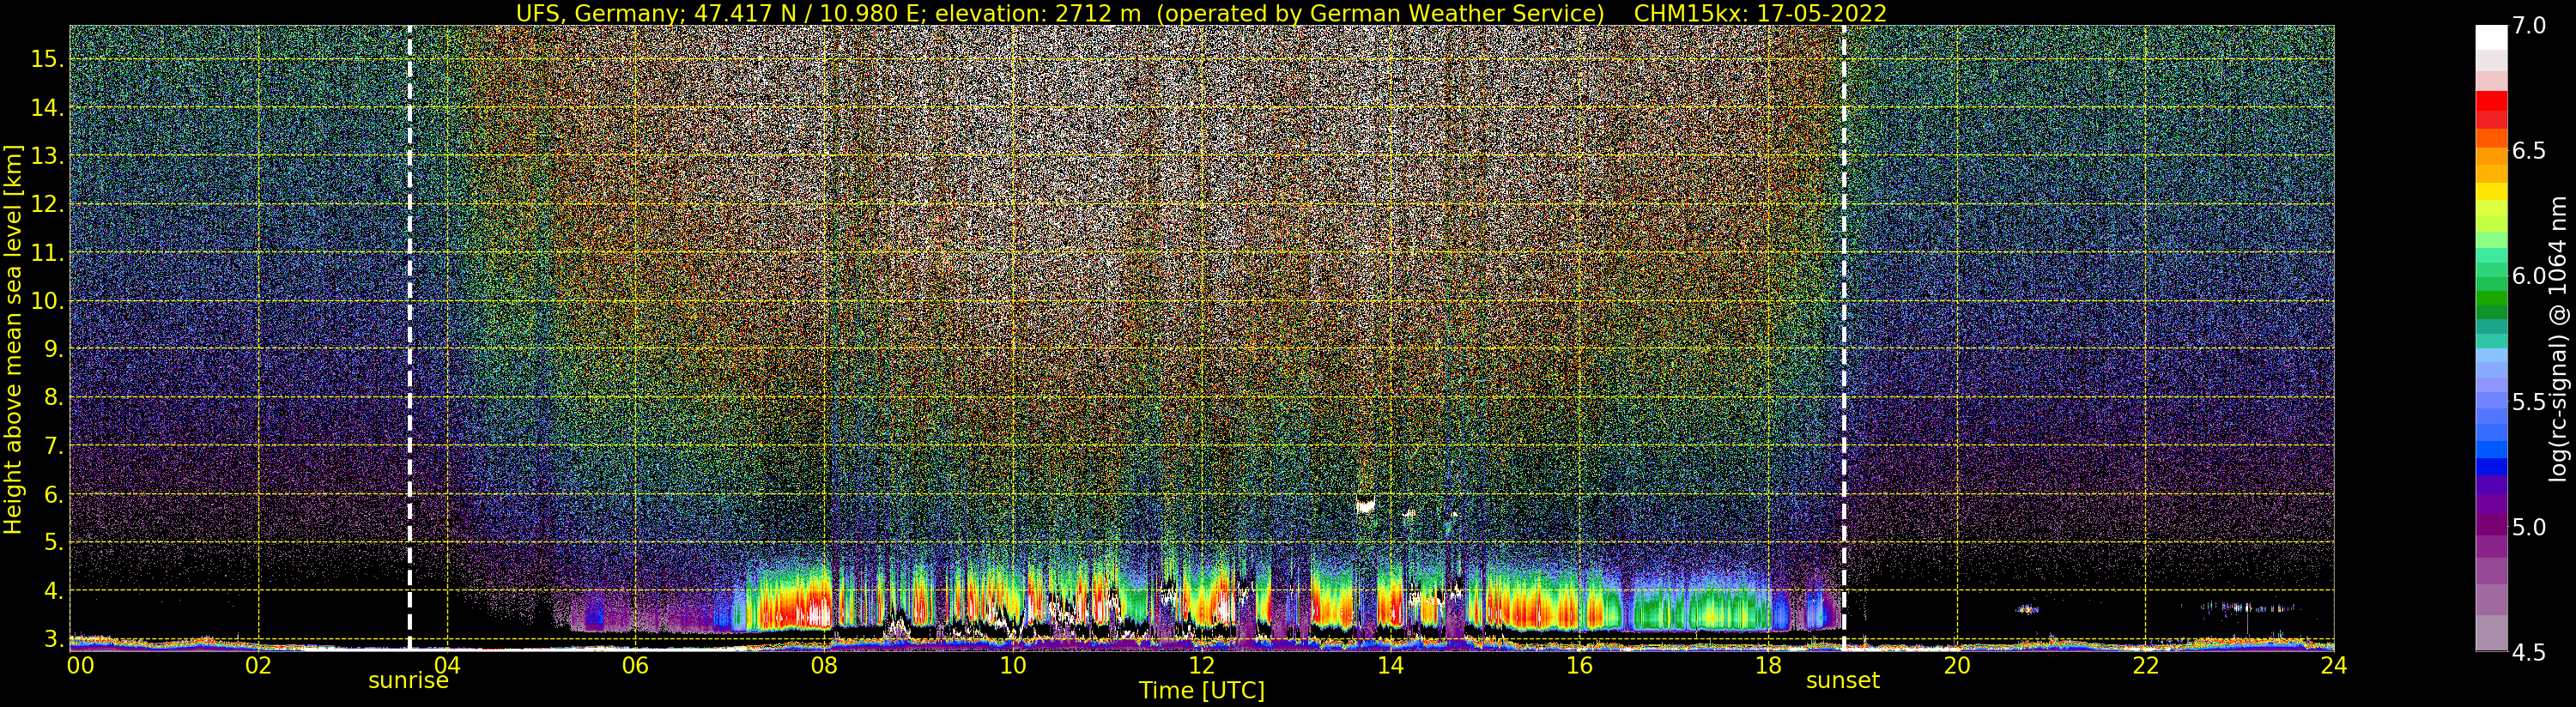Pick the green colorbar segment near 6.0
The height and width of the screenshot is (707, 2576).
pyautogui.click(x=2491, y=299)
